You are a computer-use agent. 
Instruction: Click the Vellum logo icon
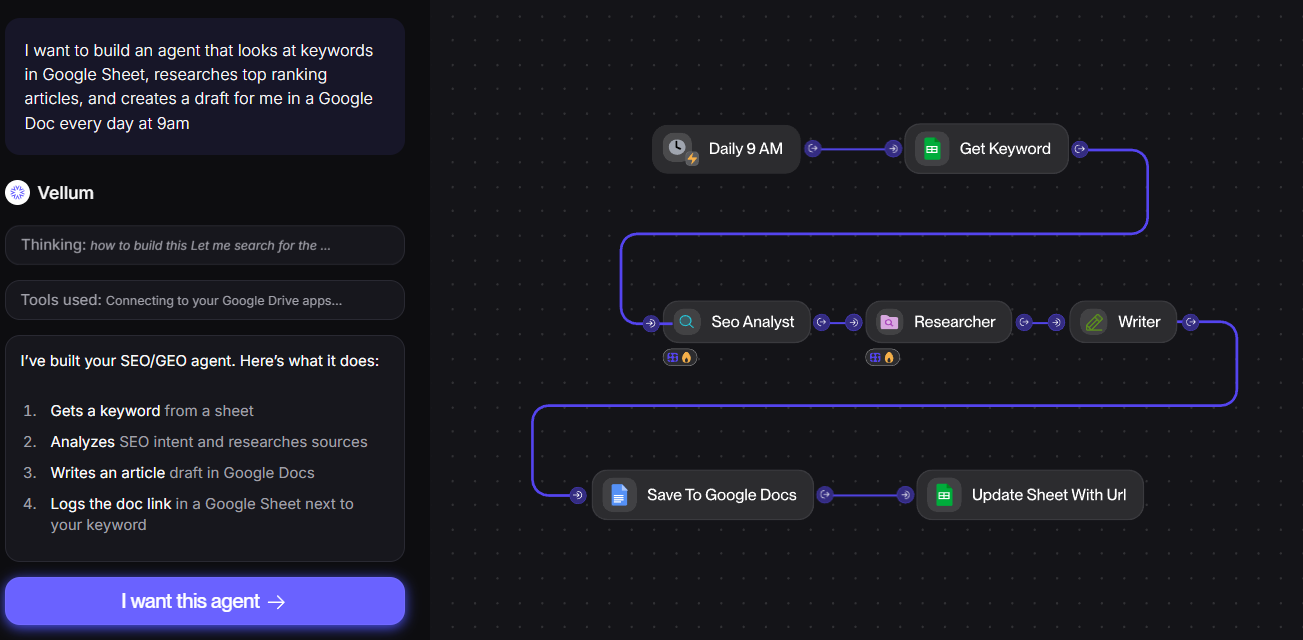click(x=17, y=193)
